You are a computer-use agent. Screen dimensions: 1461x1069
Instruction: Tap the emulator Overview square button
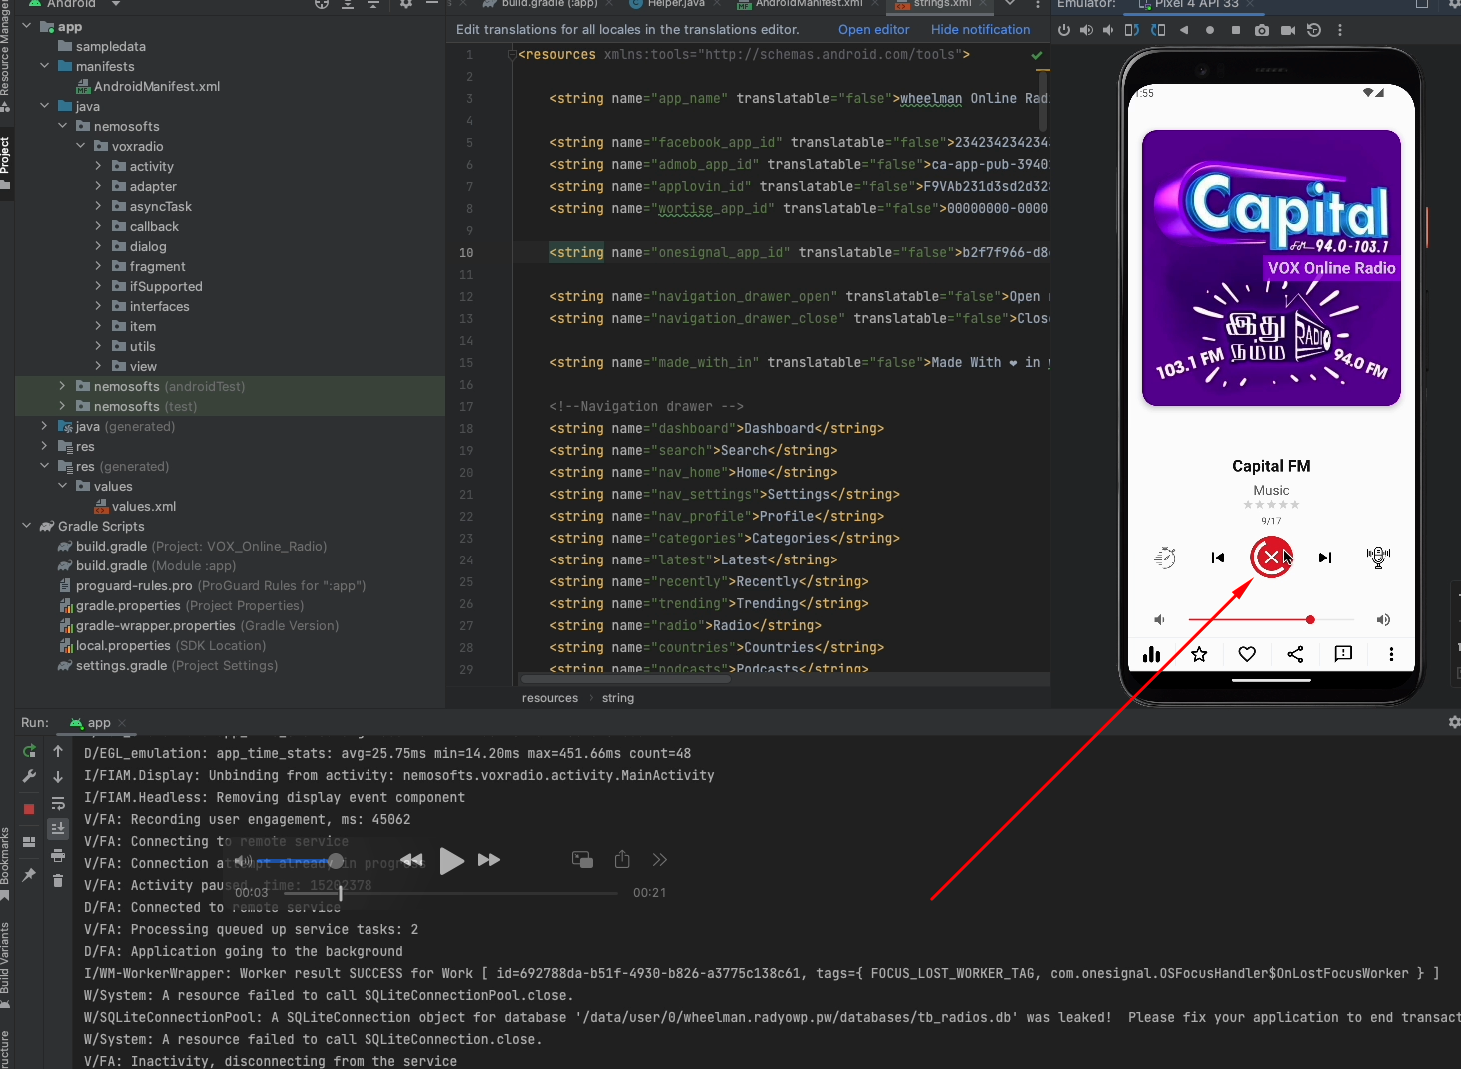[1236, 30]
